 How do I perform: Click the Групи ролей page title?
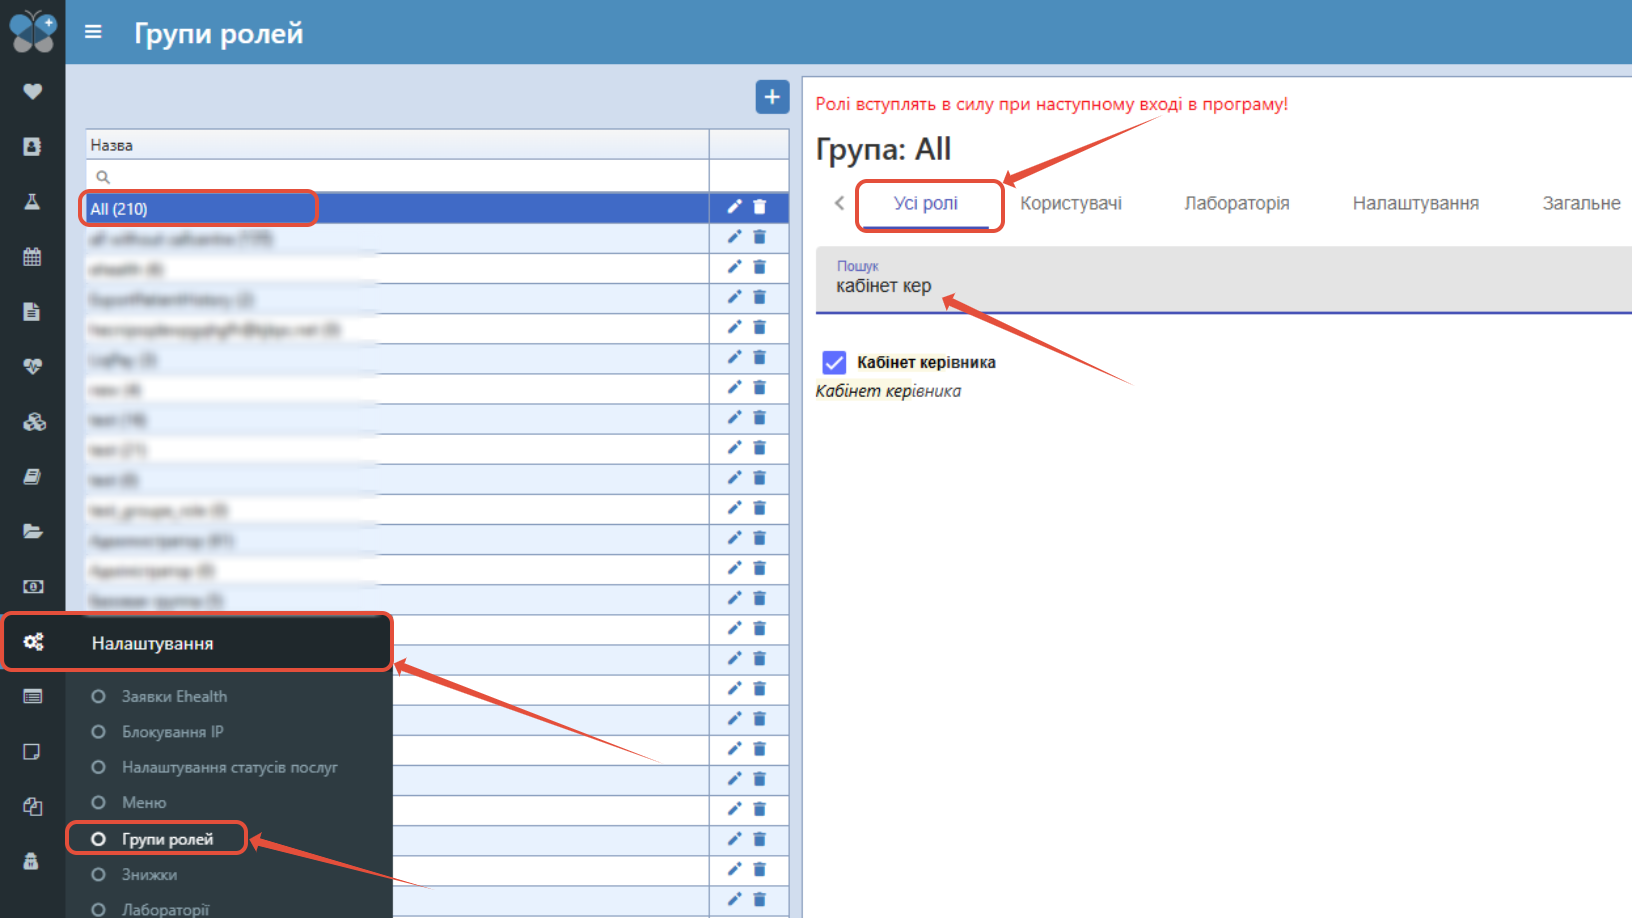219,33
